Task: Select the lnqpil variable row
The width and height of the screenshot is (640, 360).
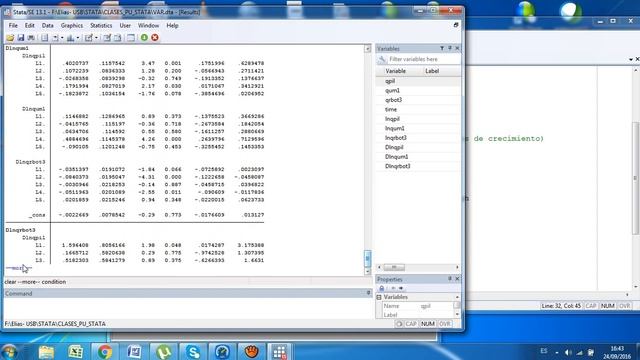Action: click(x=418, y=119)
